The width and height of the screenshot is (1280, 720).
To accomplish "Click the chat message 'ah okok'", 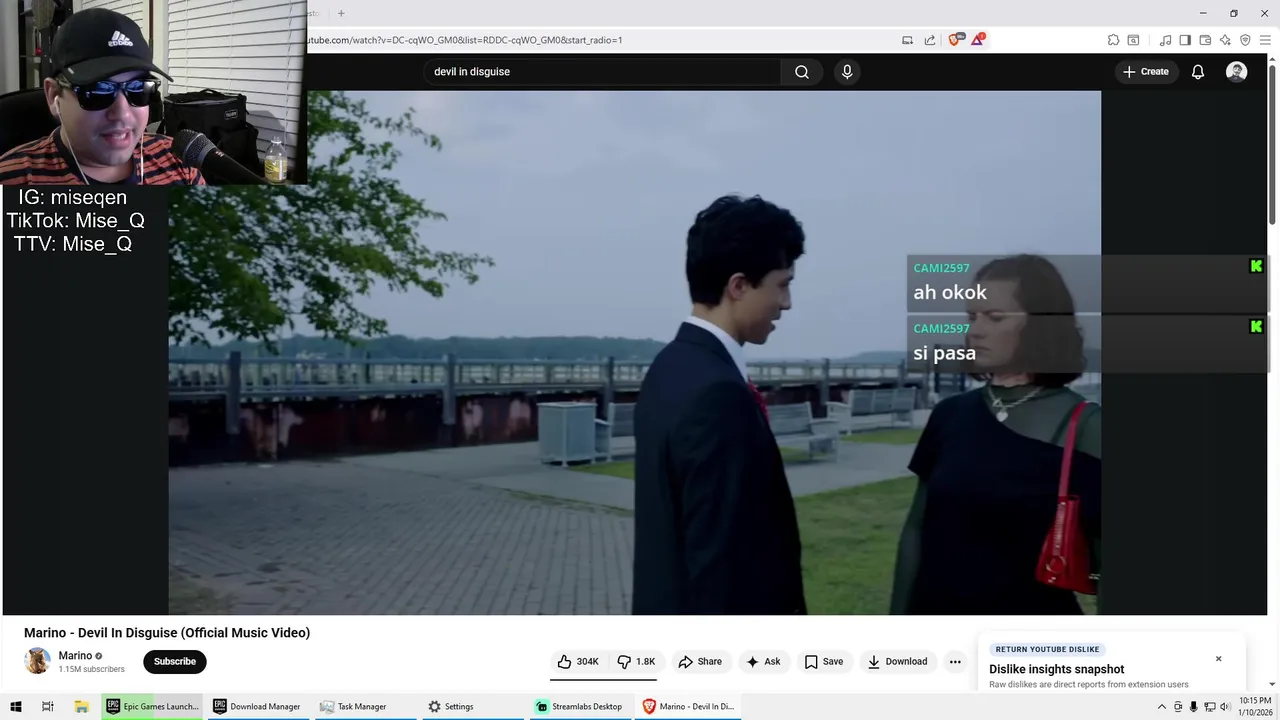I will 950,293.
